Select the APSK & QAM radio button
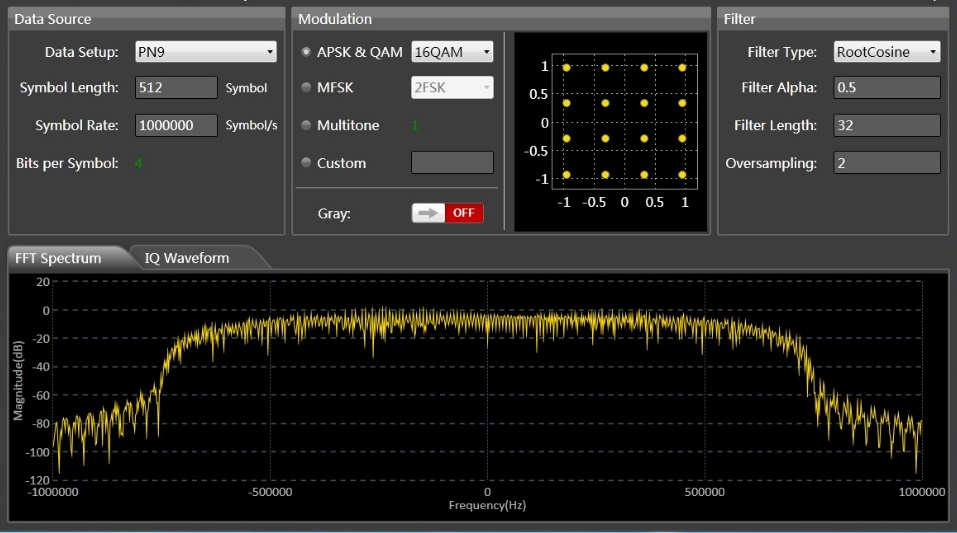Image resolution: width=957 pixels, height=533 pixels. click(x=306, y=52)
